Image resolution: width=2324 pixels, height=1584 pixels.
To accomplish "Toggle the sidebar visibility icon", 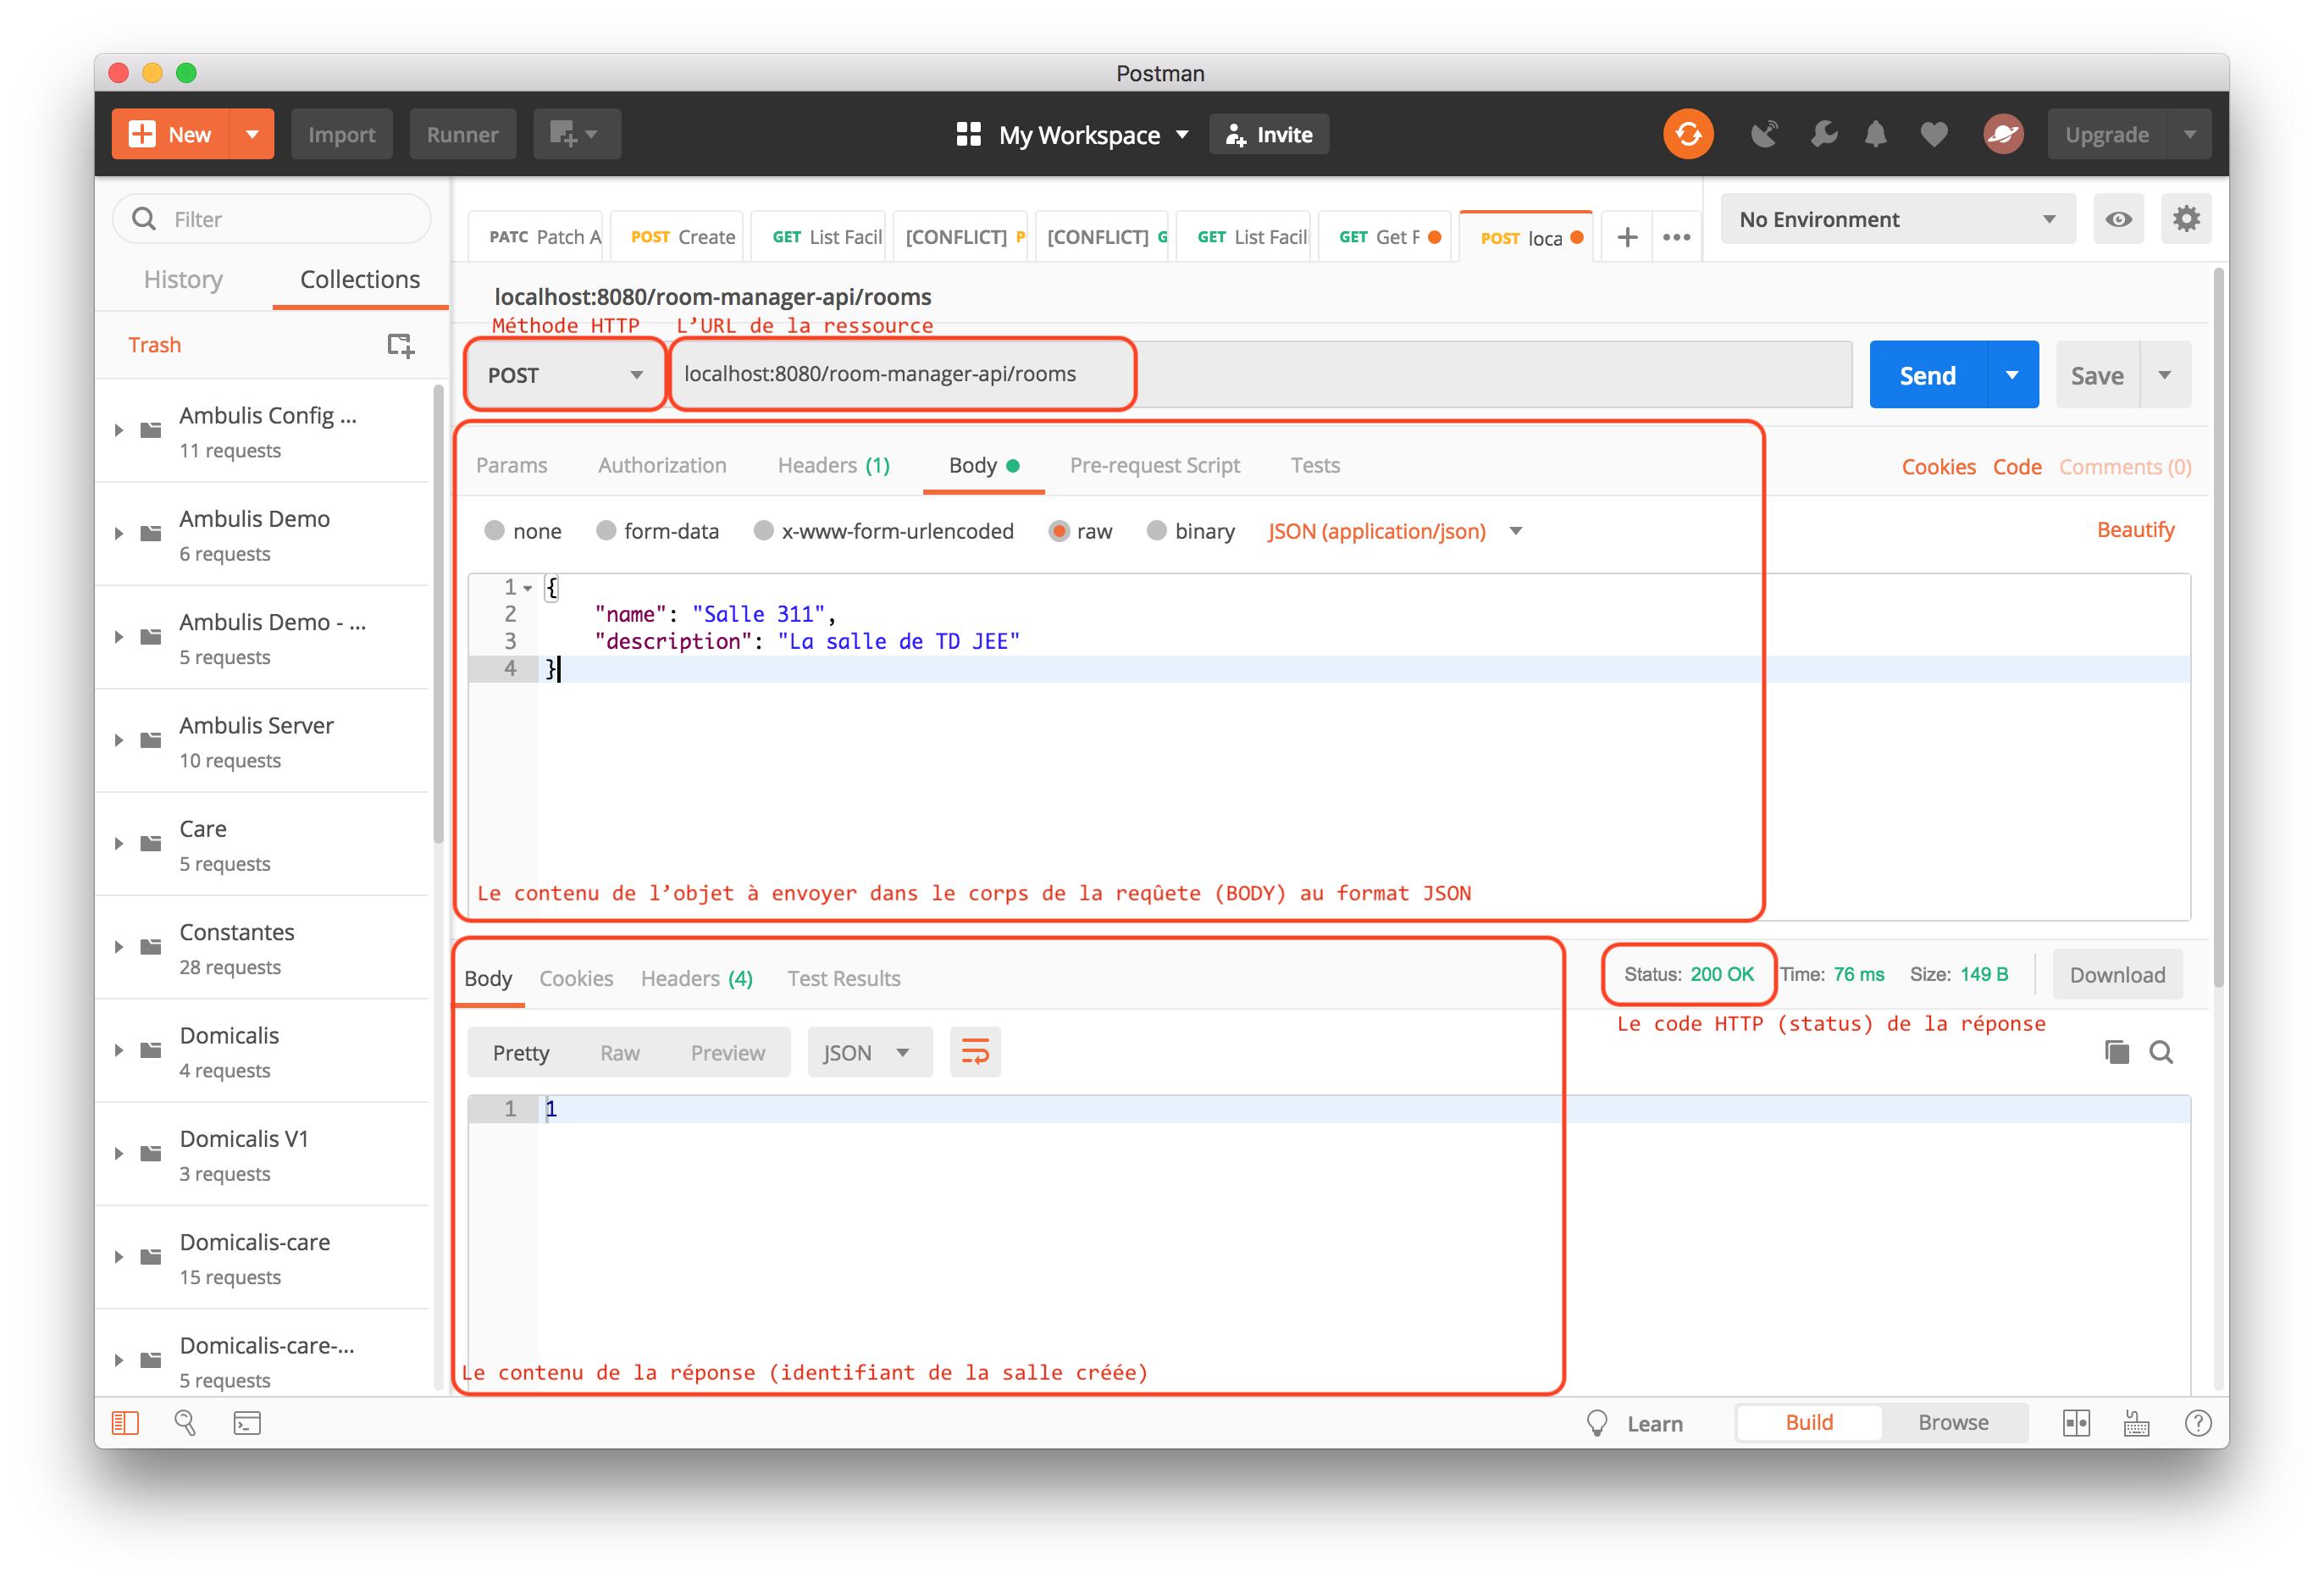I will 125,1422.
